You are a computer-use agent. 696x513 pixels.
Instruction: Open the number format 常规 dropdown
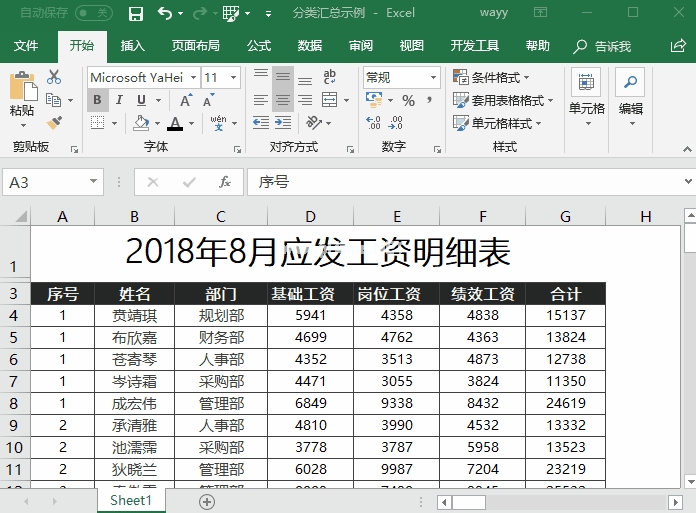[x=433, y=78]
